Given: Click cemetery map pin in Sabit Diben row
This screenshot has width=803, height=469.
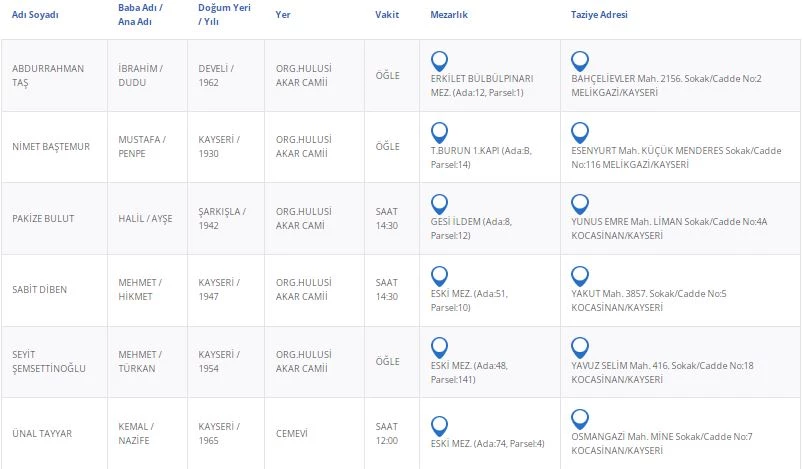Looking at the screenshot, I should pos(438,276).
